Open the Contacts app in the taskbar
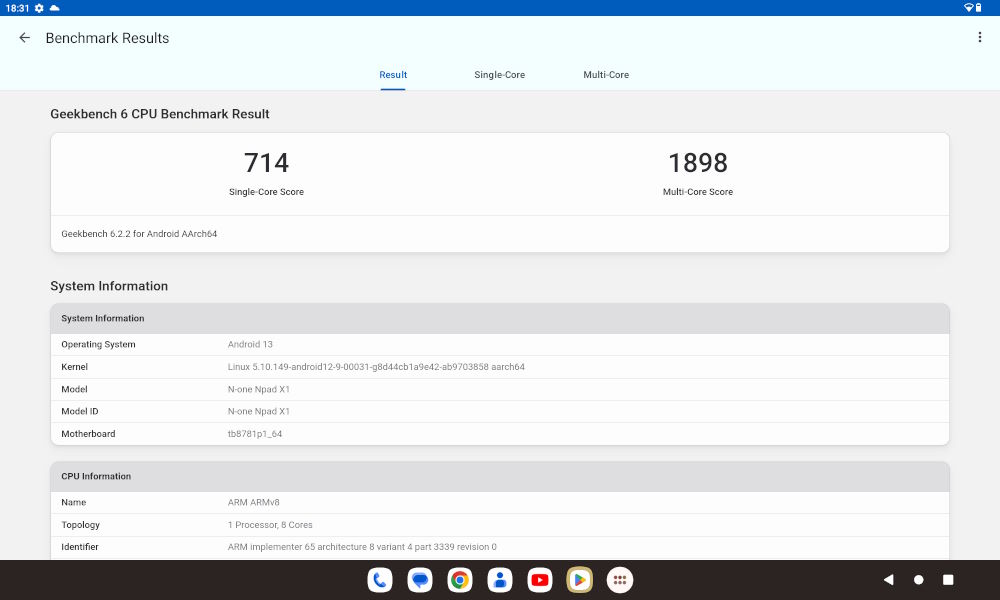Screen dimensions: 1000x600 pyautogui.click(x=500, y=580)
